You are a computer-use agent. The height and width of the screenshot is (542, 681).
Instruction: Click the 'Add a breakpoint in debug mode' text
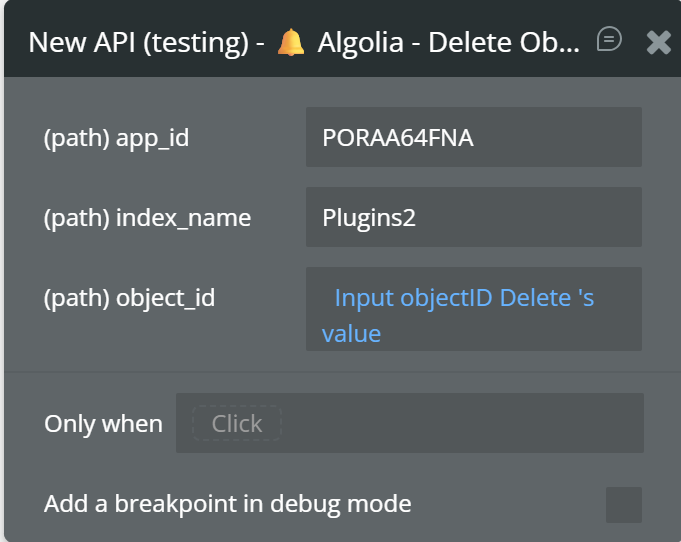point(227,503)
